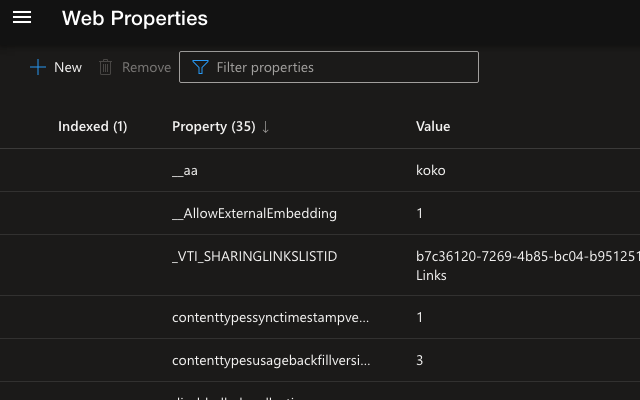Screen dimensions: 640x400
Task: Click the value koko
Action: tap(430, 170)
